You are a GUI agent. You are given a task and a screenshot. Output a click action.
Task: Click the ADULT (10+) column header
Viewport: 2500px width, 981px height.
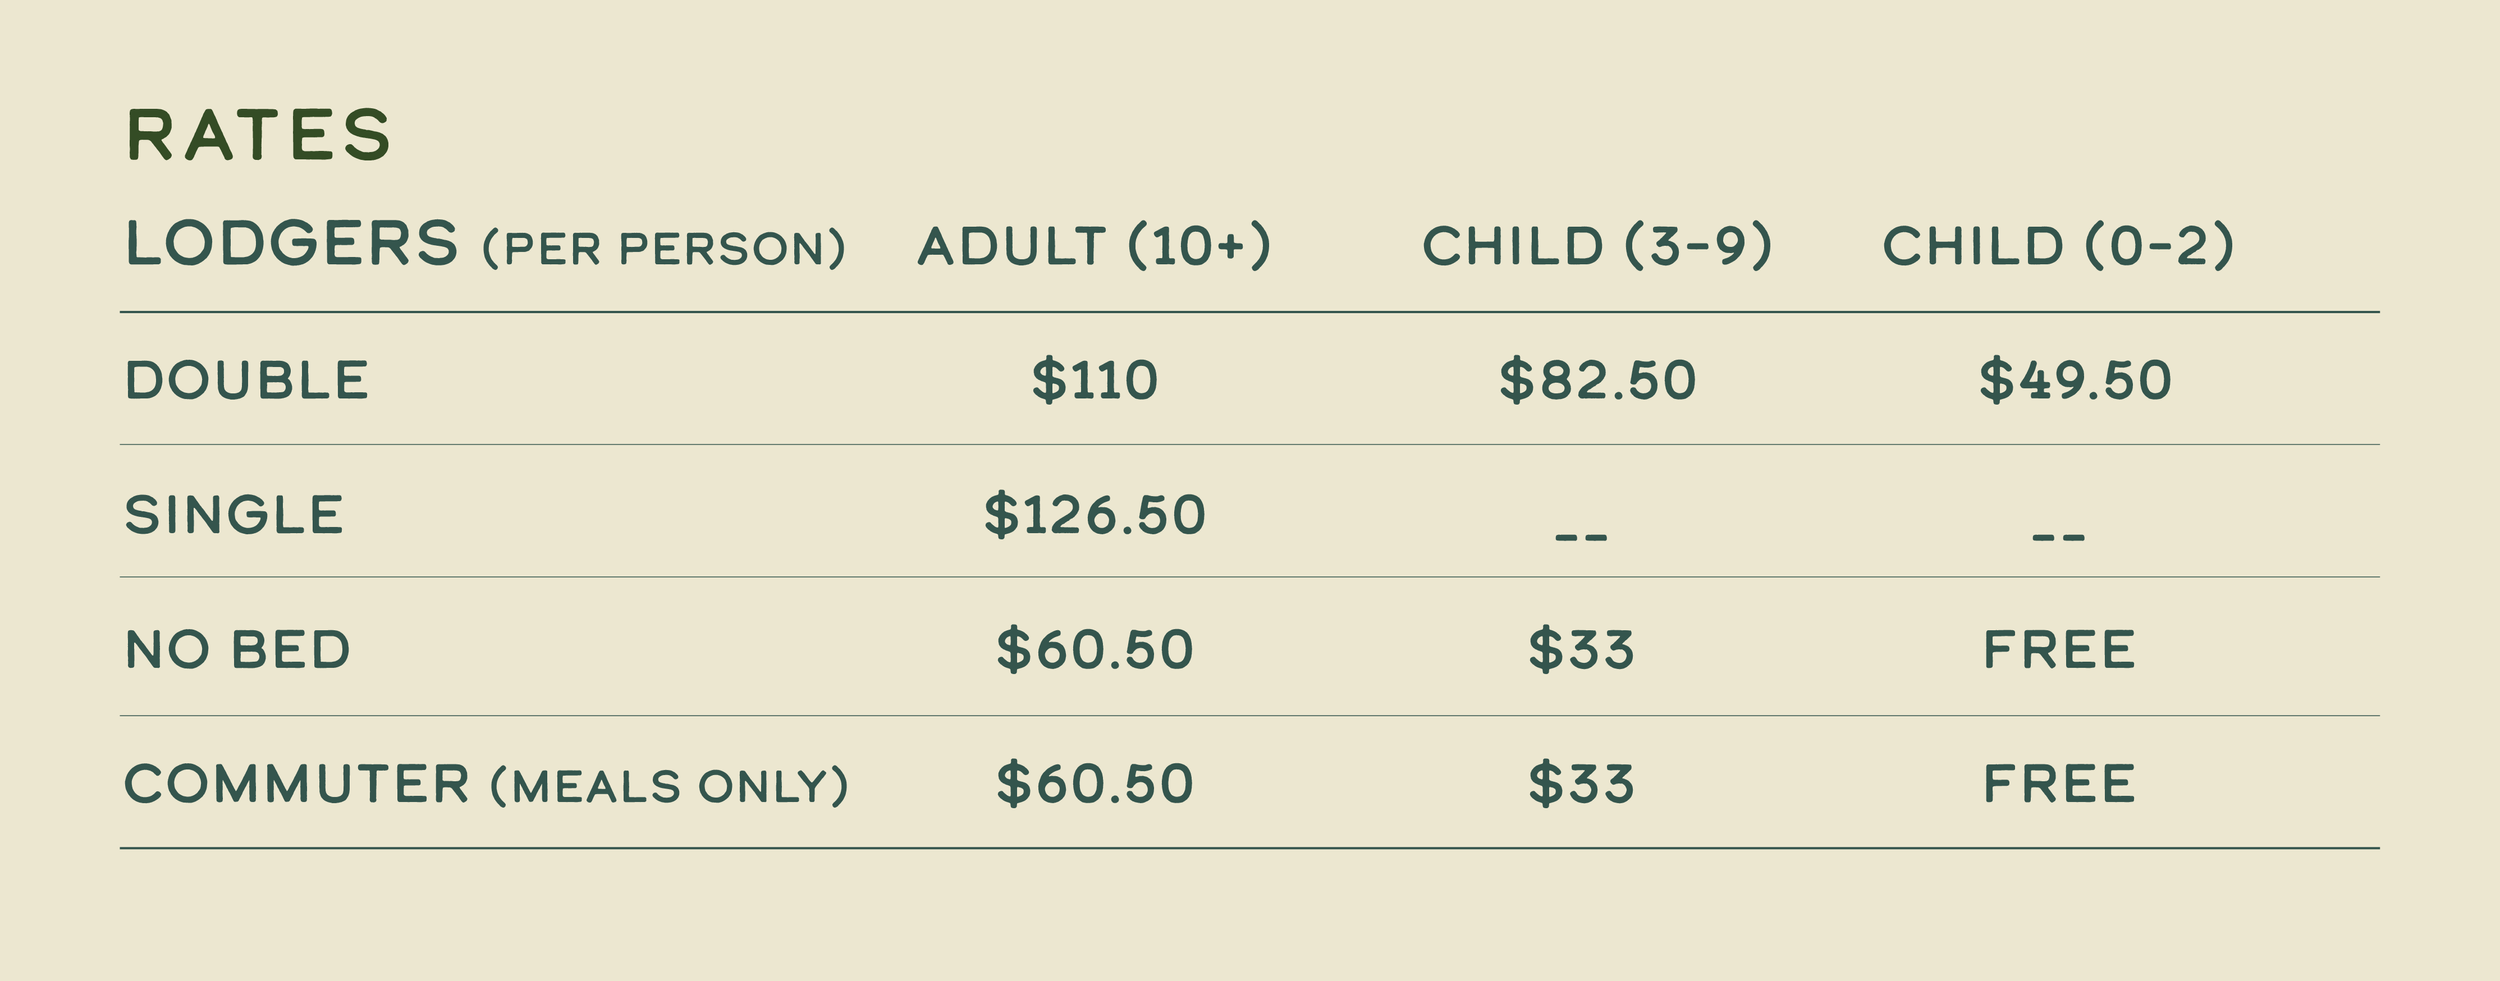[x=1095, y=247]
